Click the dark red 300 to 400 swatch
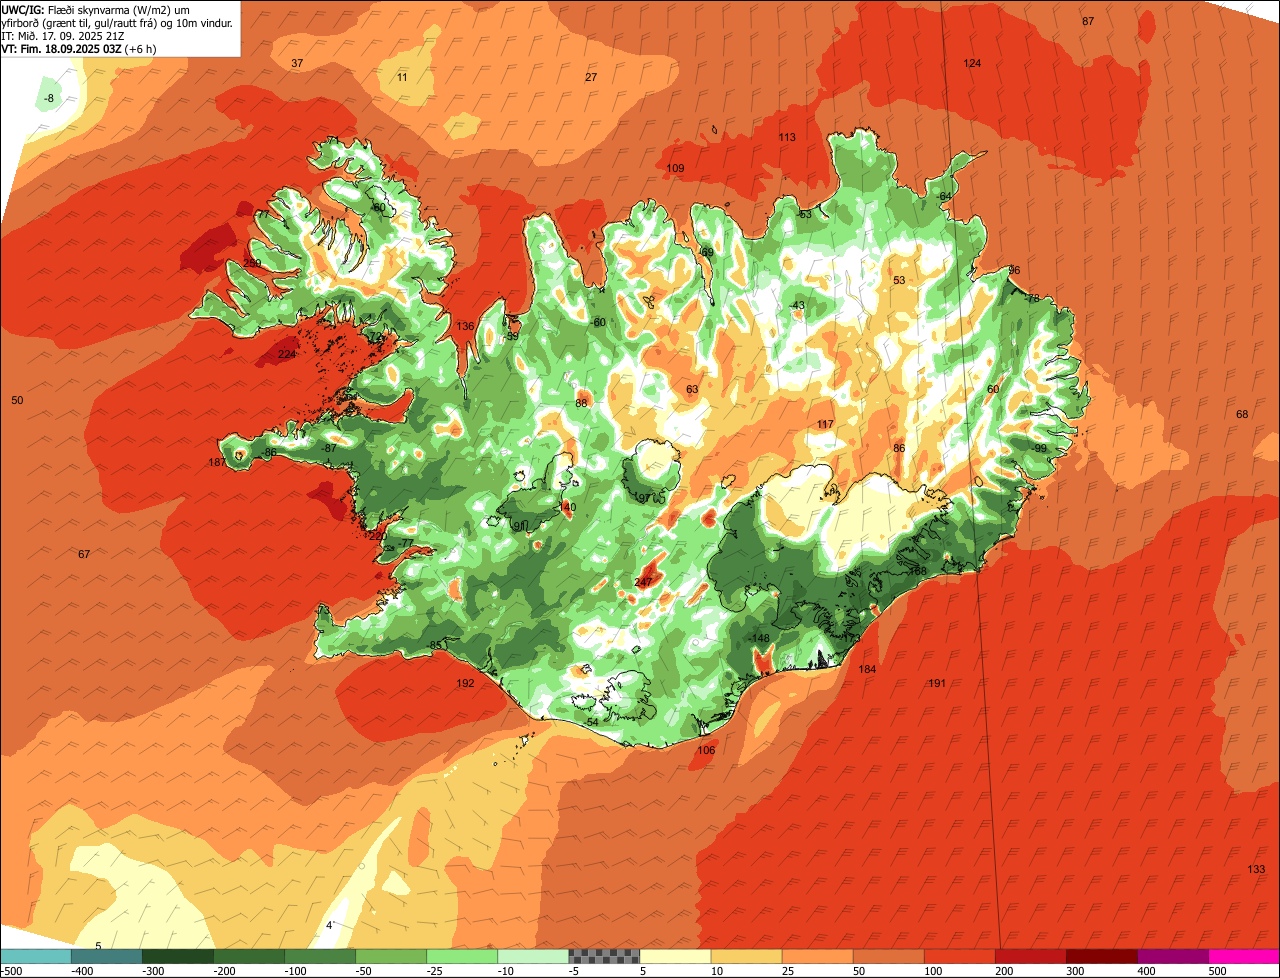This screenshot has width=1280, height=978. tap(1102, 956)
